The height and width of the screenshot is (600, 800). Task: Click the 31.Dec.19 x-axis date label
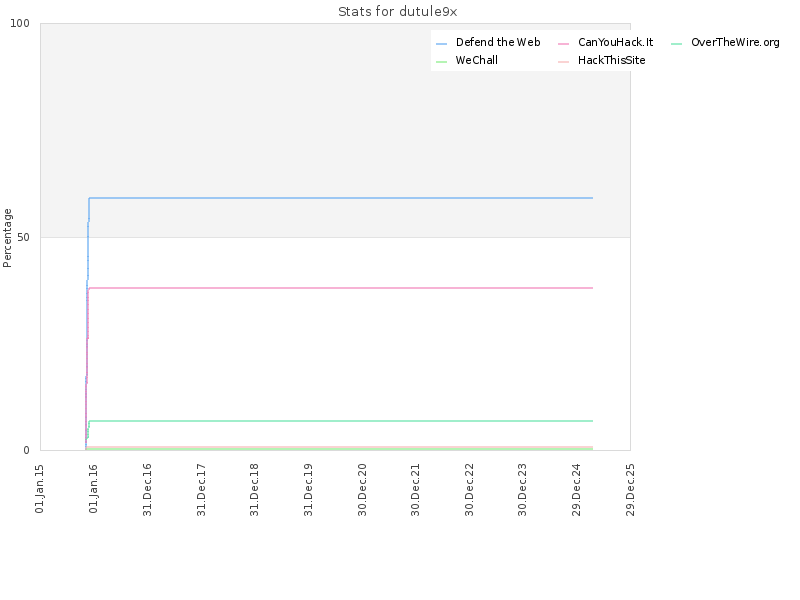(308, 490)
